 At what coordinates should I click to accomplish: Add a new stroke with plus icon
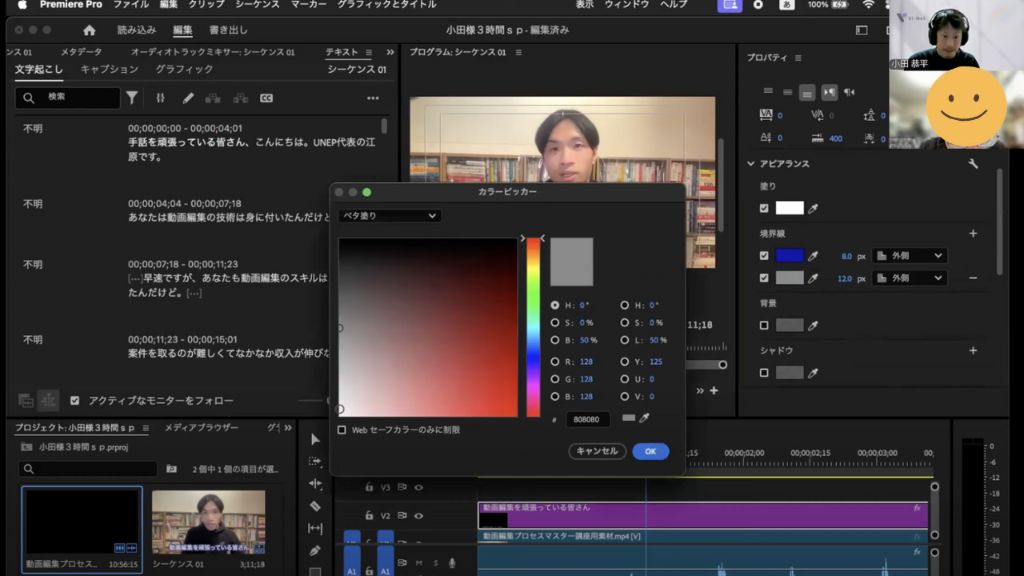point(973,233)
